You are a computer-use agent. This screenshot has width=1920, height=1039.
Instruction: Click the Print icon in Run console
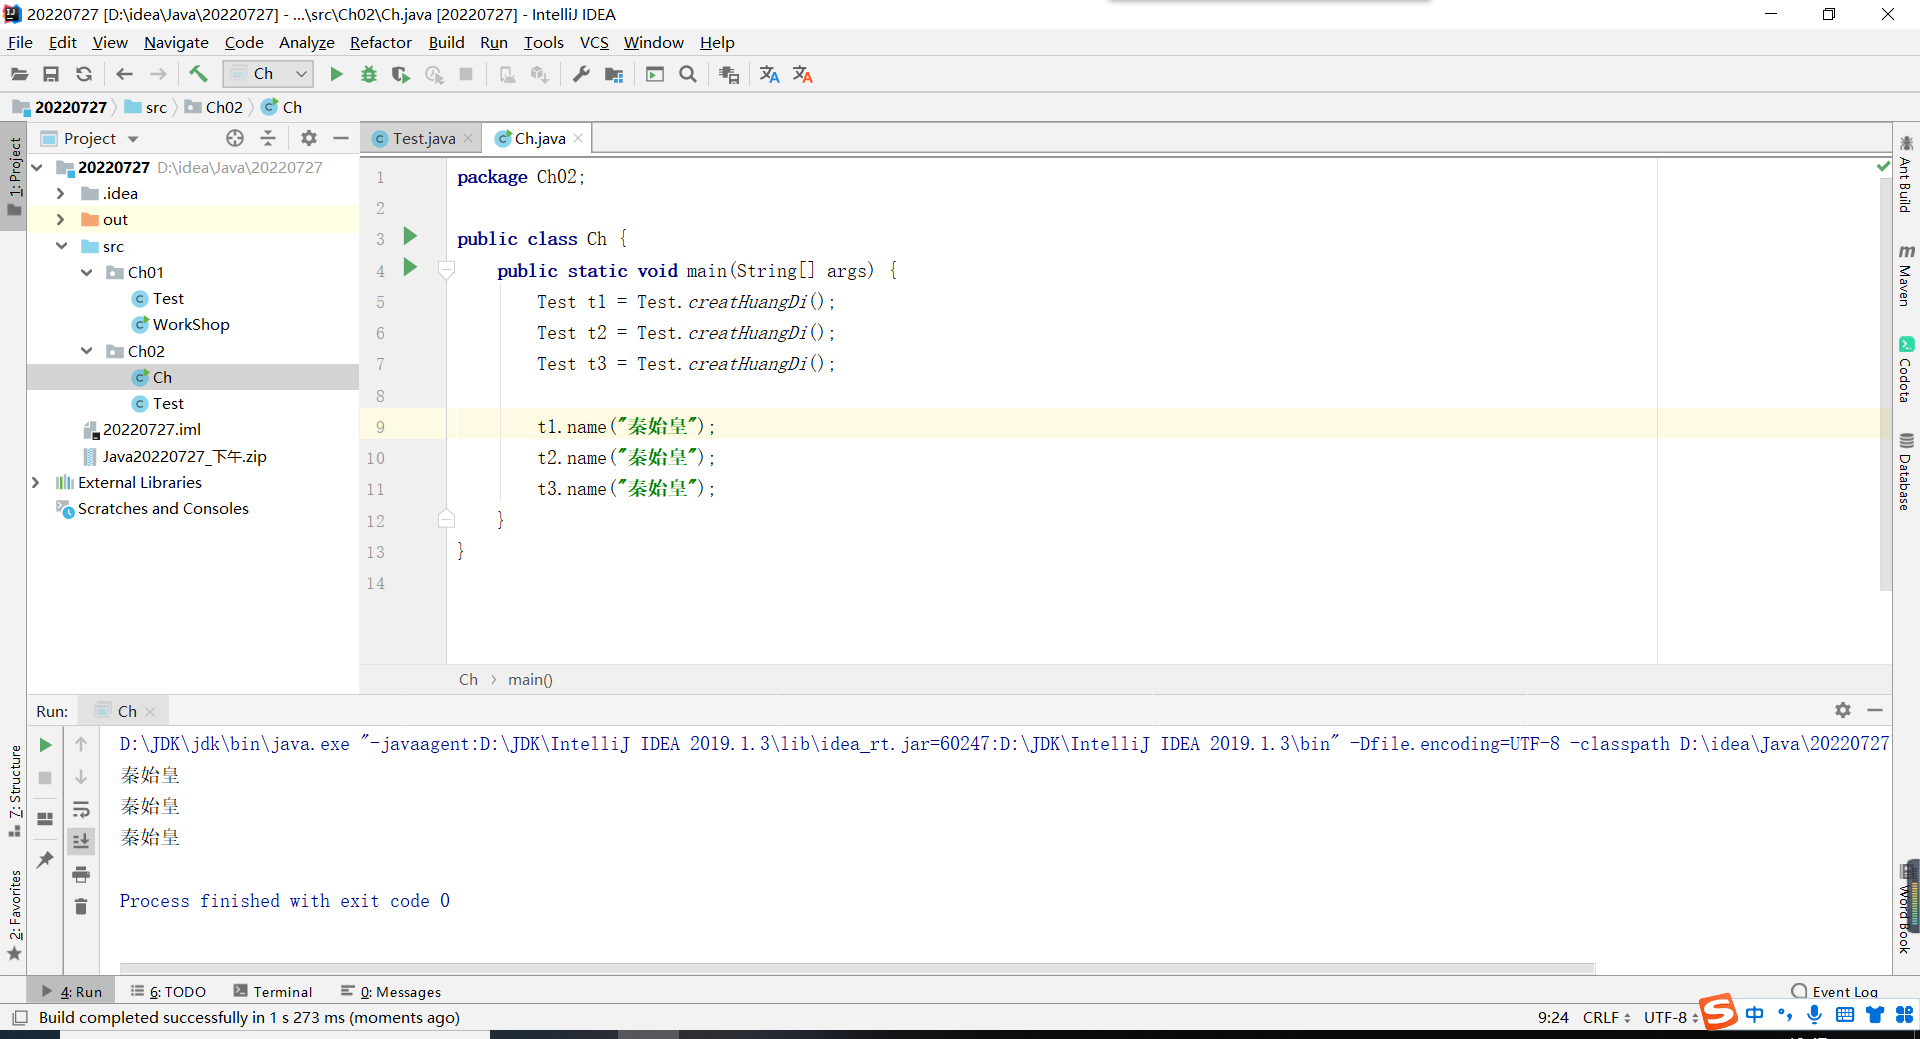click(x=81, y=874)
